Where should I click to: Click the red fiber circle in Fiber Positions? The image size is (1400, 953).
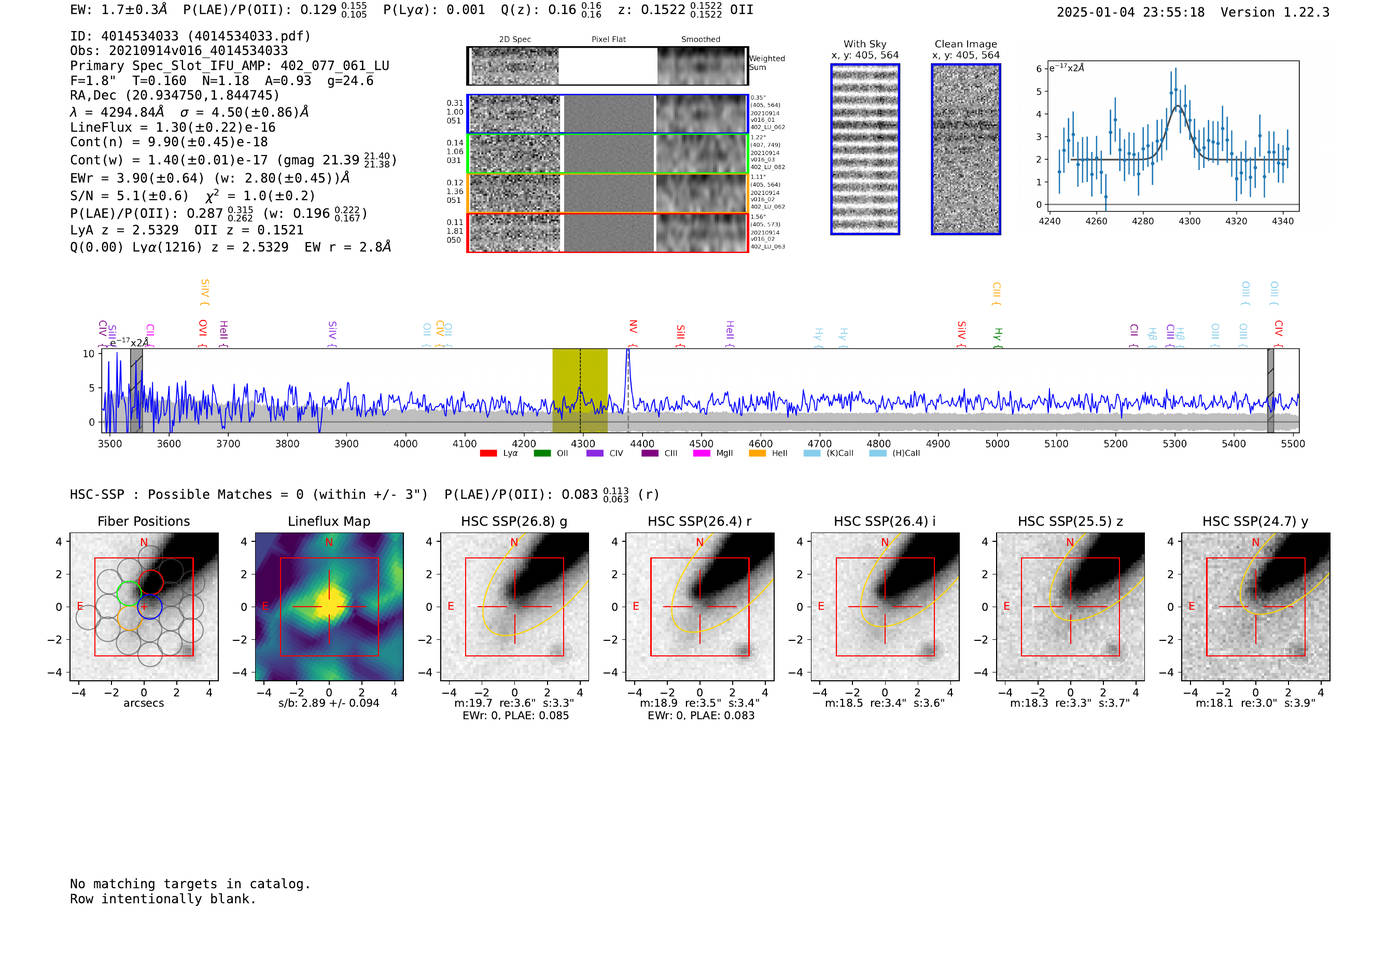(x=150, y=582)
